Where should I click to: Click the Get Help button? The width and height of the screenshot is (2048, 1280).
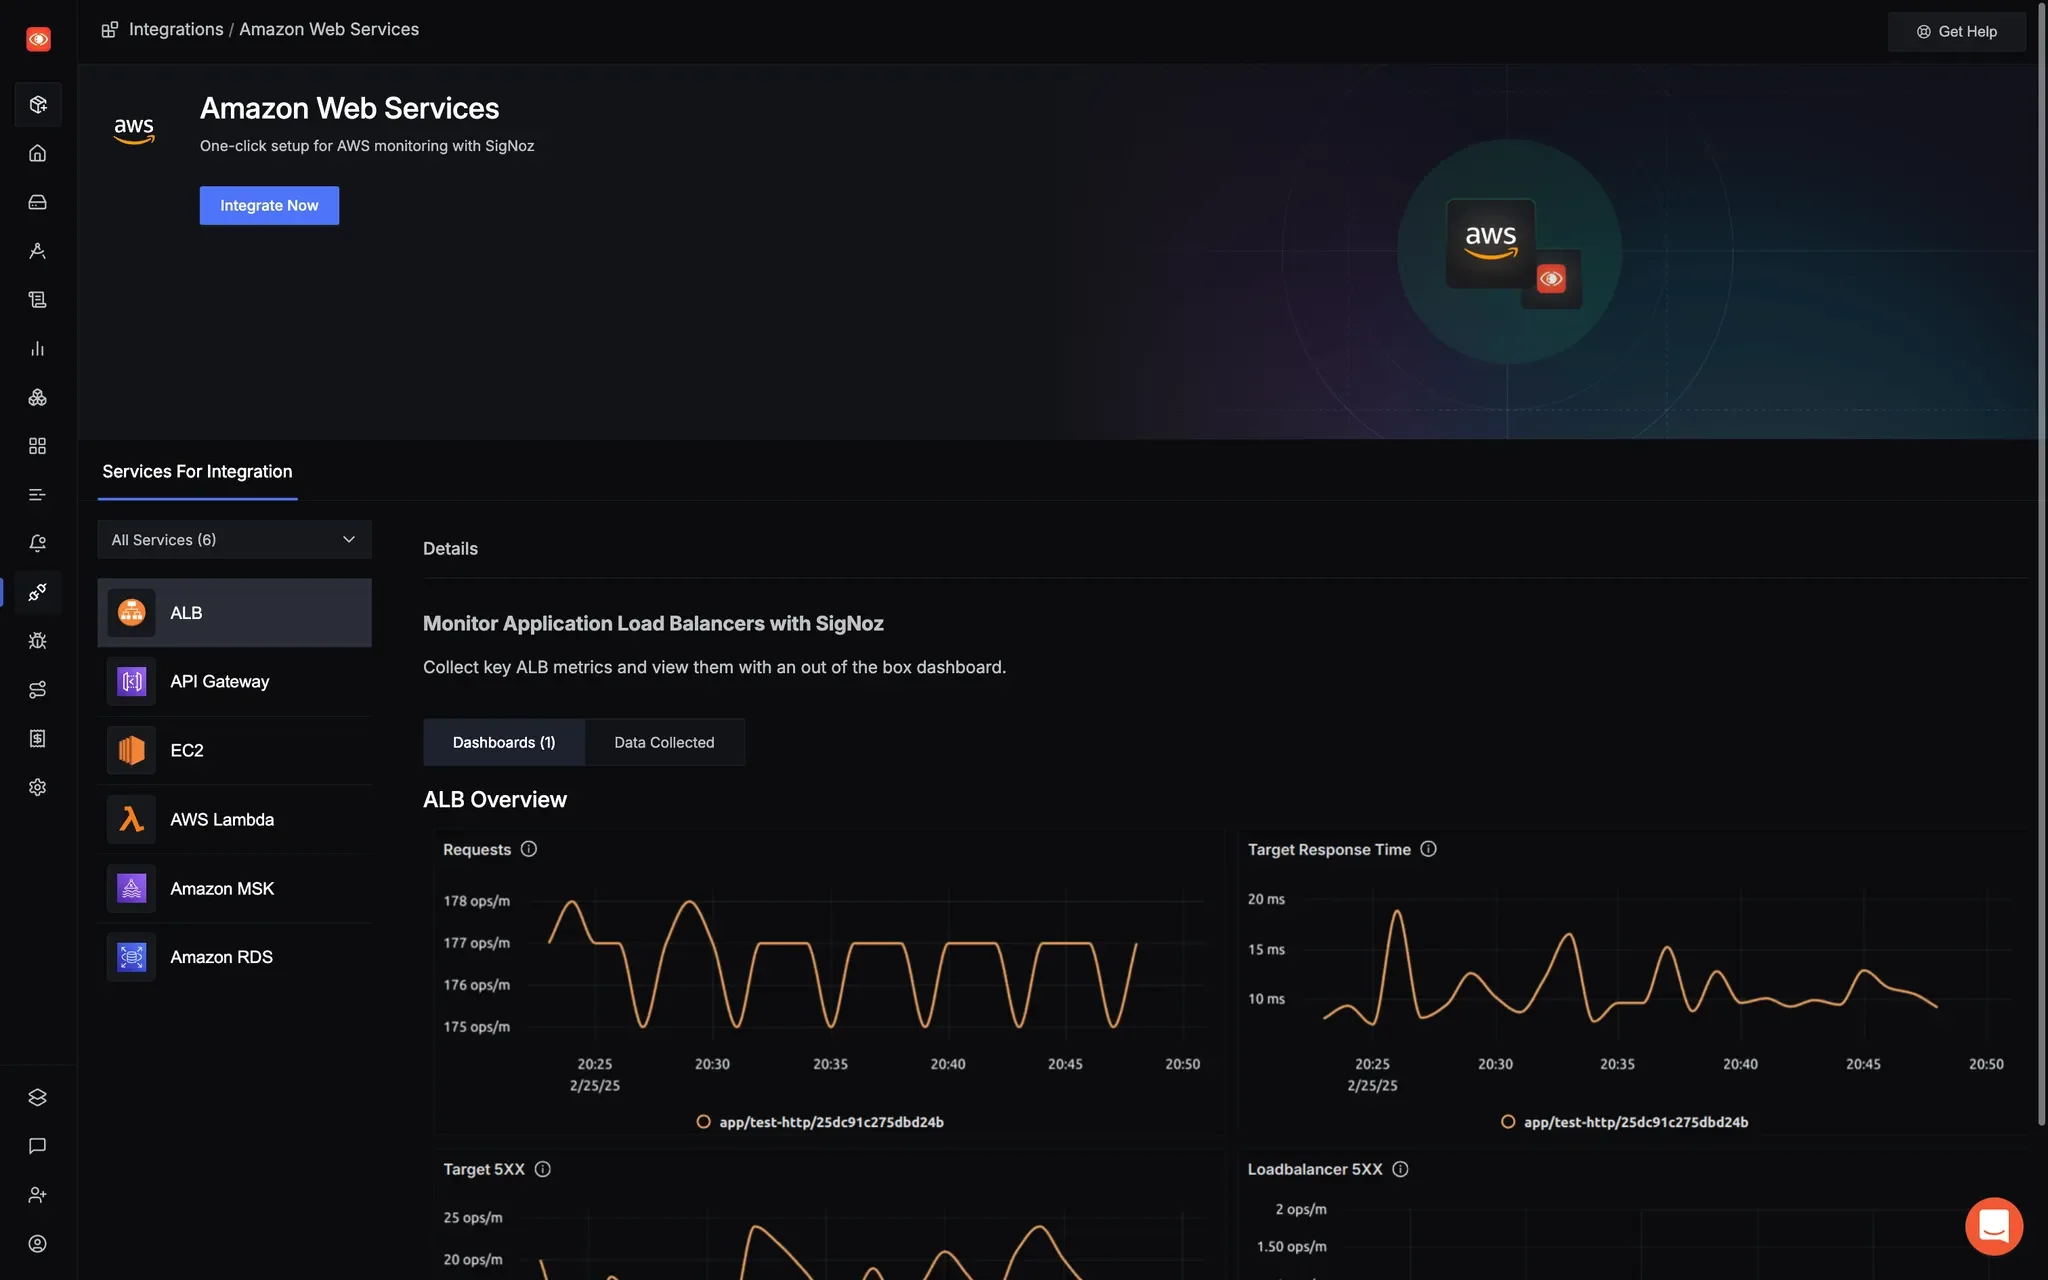(x=1956, y=32)
